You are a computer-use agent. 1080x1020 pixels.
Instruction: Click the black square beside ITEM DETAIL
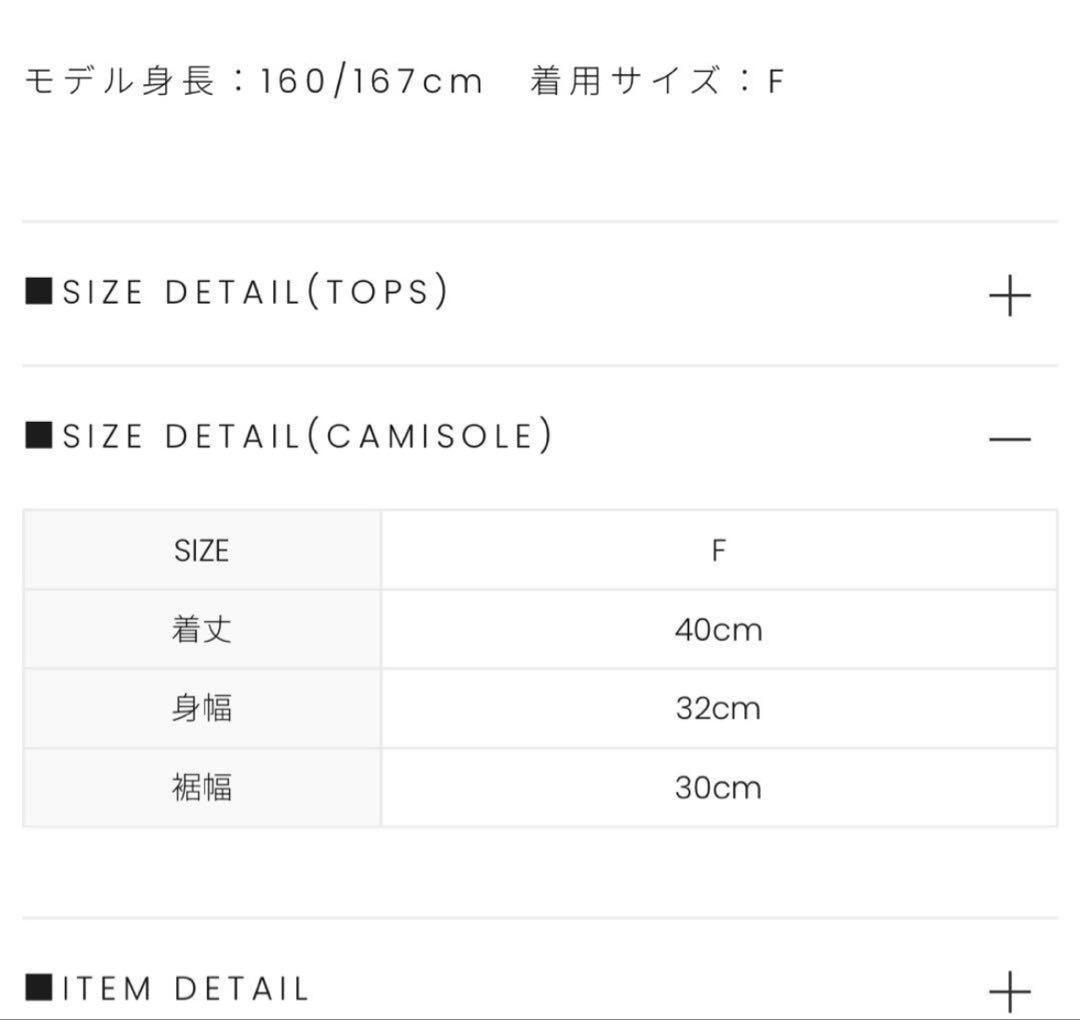click(38, 989)
